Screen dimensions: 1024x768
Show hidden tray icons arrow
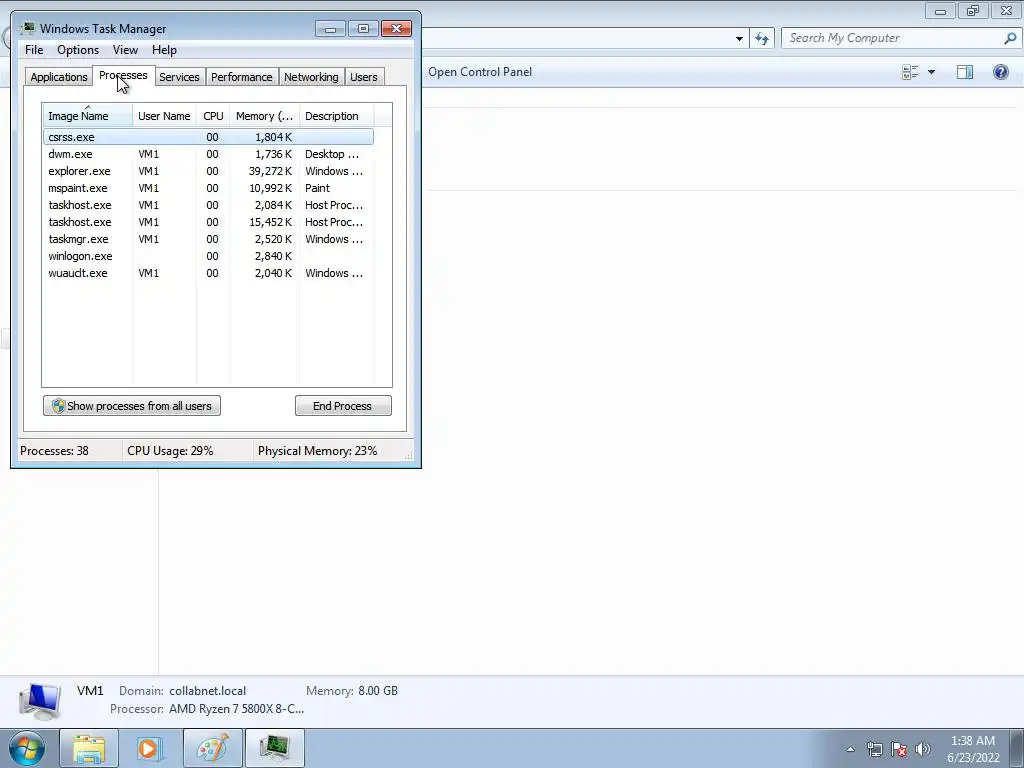(x=850, y=749)
